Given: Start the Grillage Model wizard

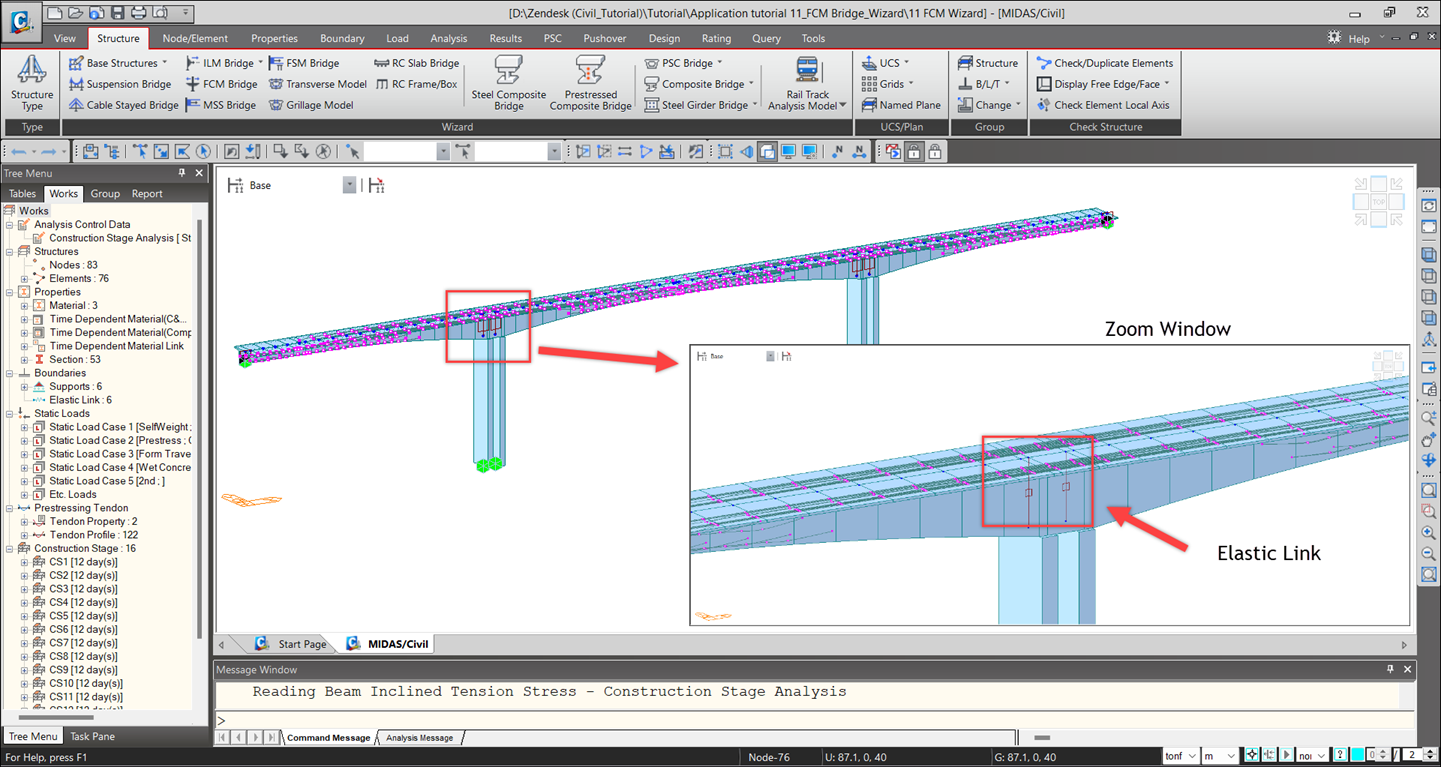Looking at the screenshot, I should click(311, 105).
